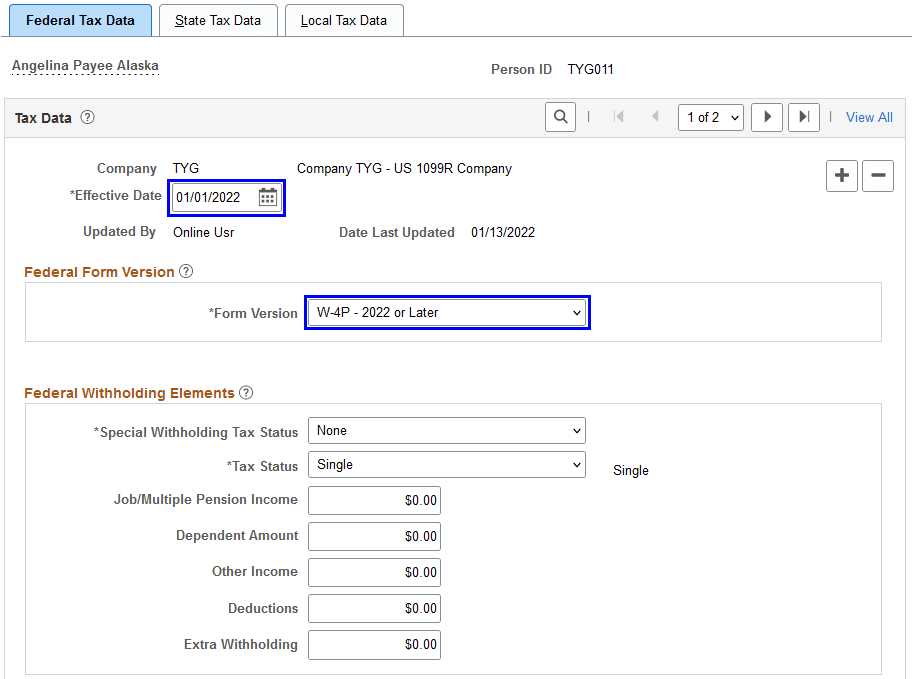This screenshot has height=679, width=912.
Task: Jump to the last Tax Data row
Action: click(803, 117)
